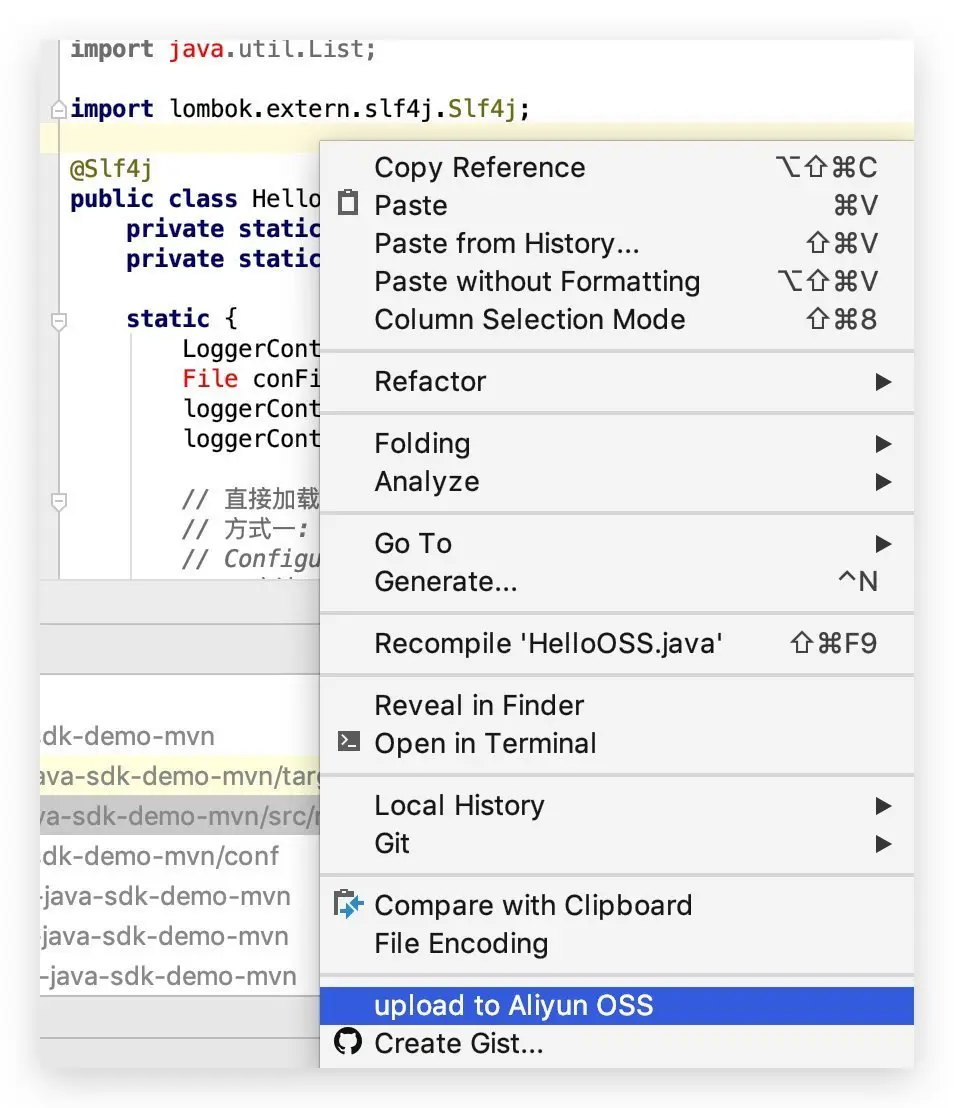Expand the Refactor submenu arrow
The height and width of the screenshot is (1108, 954).
tap(882, 381)
